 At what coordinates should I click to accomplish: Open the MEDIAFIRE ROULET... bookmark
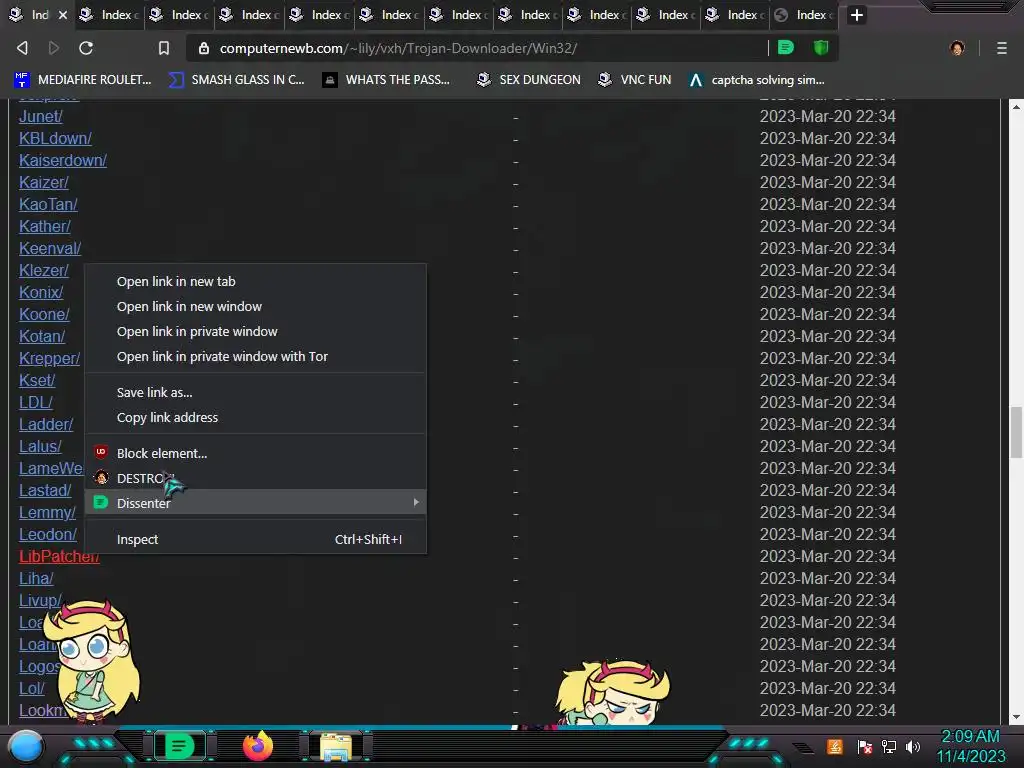pos(82,80)
